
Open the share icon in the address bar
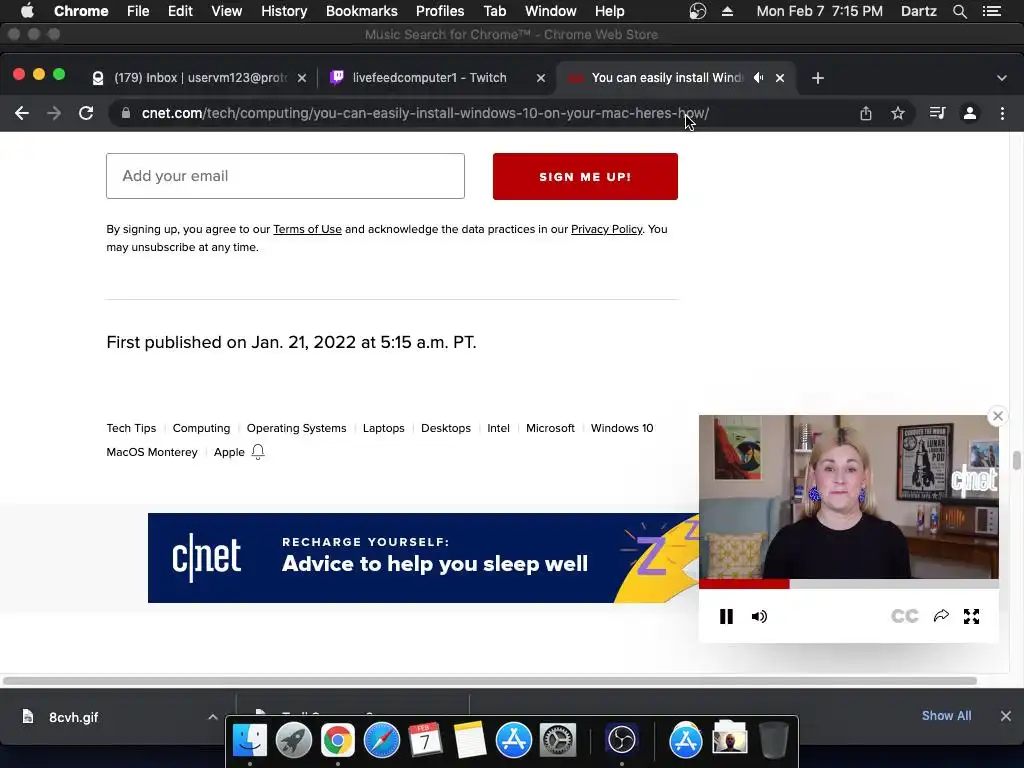point(866,113)
